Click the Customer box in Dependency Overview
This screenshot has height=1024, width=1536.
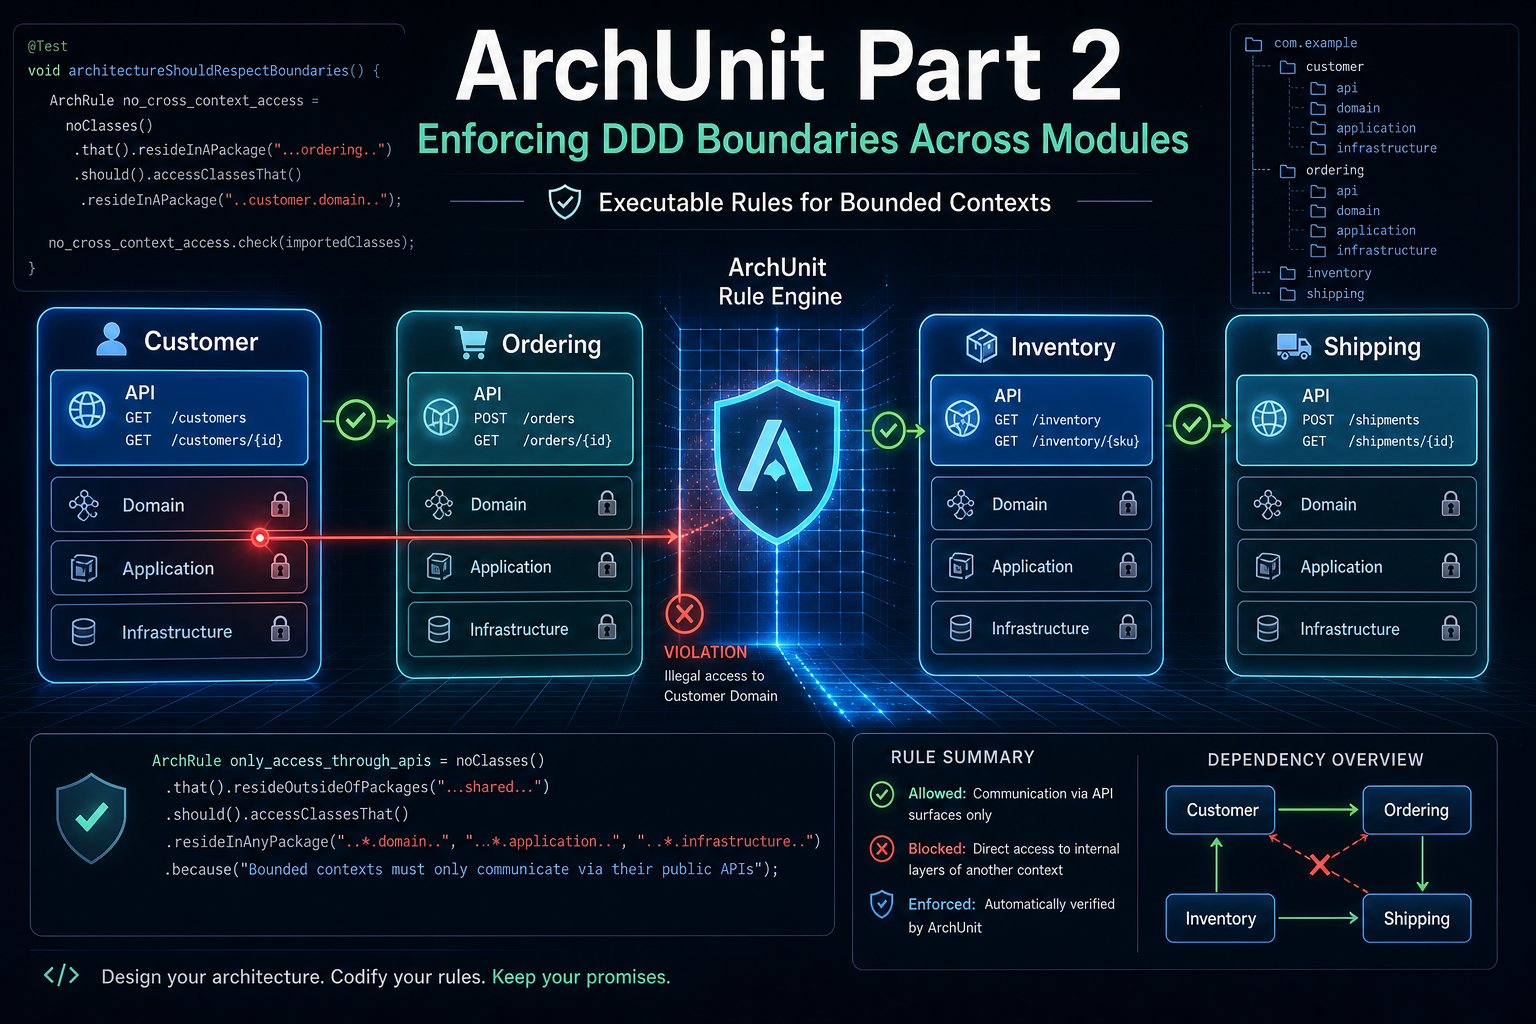(x=1221, y=810)
